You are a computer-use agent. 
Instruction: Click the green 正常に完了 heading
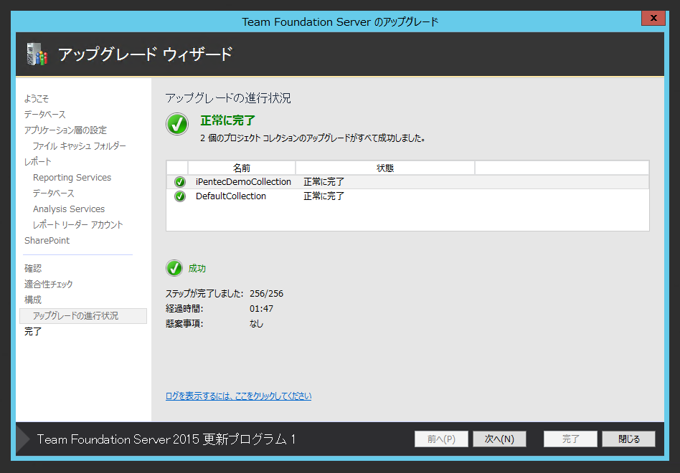pyautogui.click(x=228, y=121)
